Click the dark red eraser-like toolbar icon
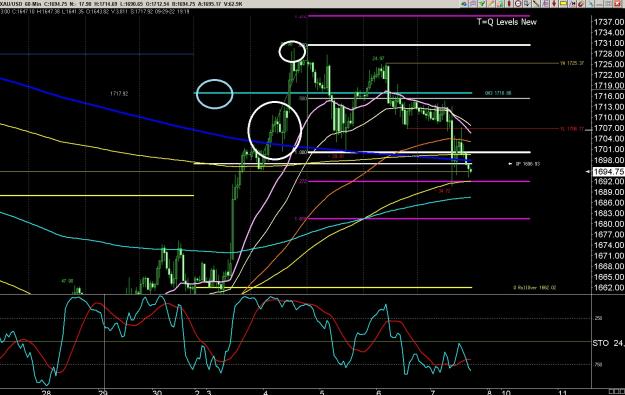 [581, 4]
